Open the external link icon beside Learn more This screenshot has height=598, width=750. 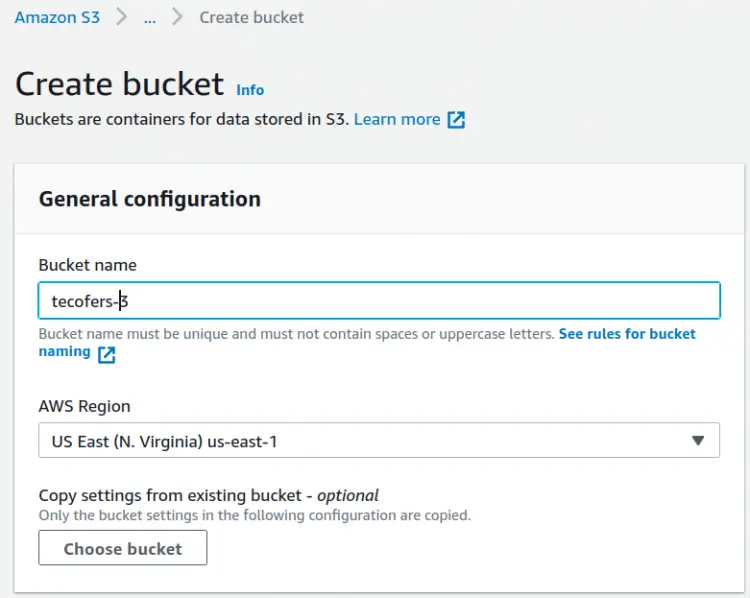click(456, 120)
